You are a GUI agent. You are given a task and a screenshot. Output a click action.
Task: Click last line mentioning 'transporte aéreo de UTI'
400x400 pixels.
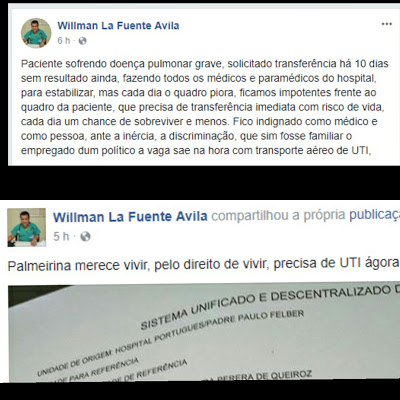point(196,151)
